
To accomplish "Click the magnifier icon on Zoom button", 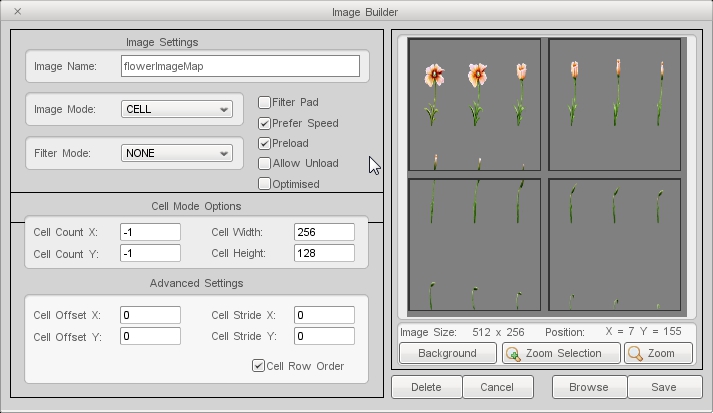I will point(635,354).
